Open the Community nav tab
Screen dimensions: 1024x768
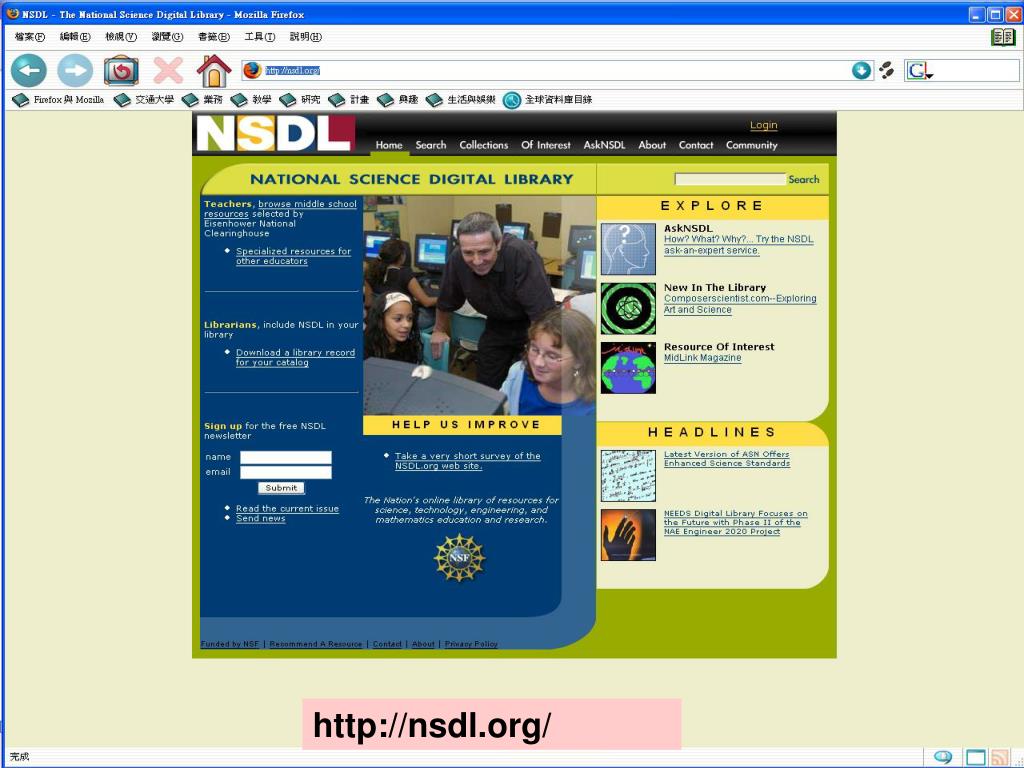coord(752,145)
